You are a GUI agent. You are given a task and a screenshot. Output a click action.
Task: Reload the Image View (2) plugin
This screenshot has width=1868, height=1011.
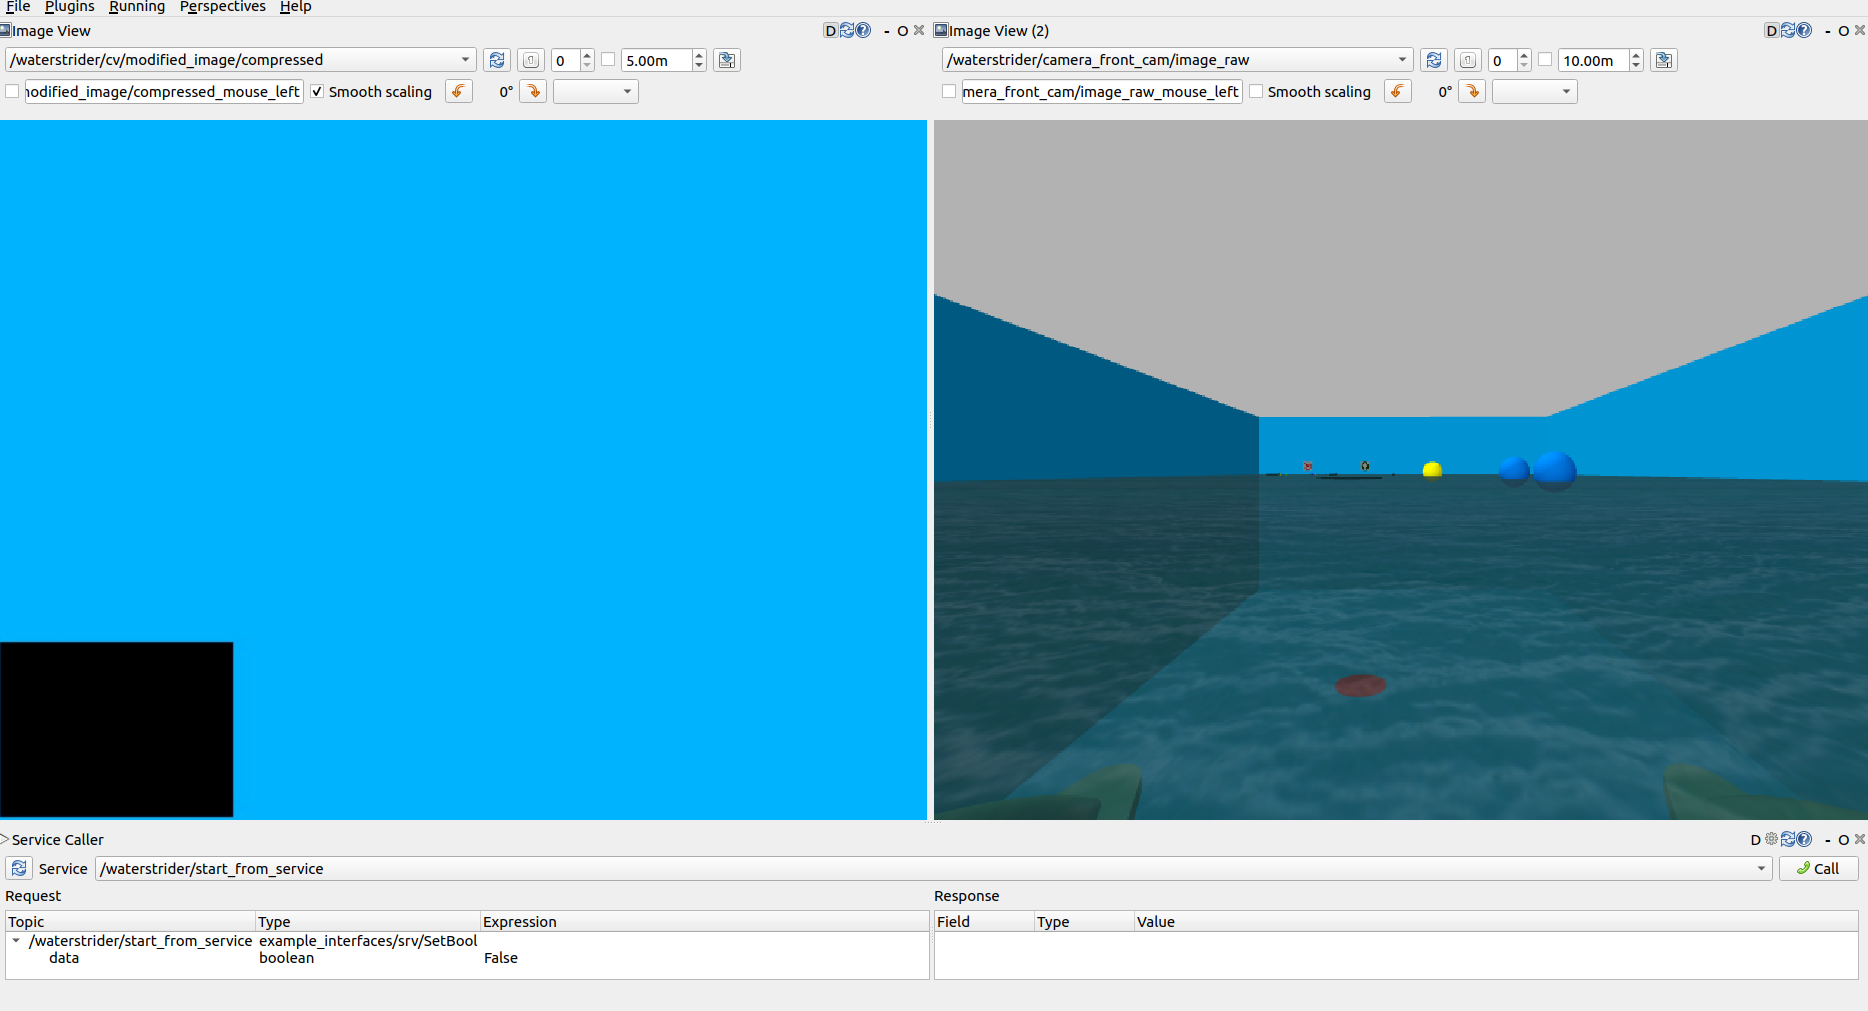[x=1788, y=30]
